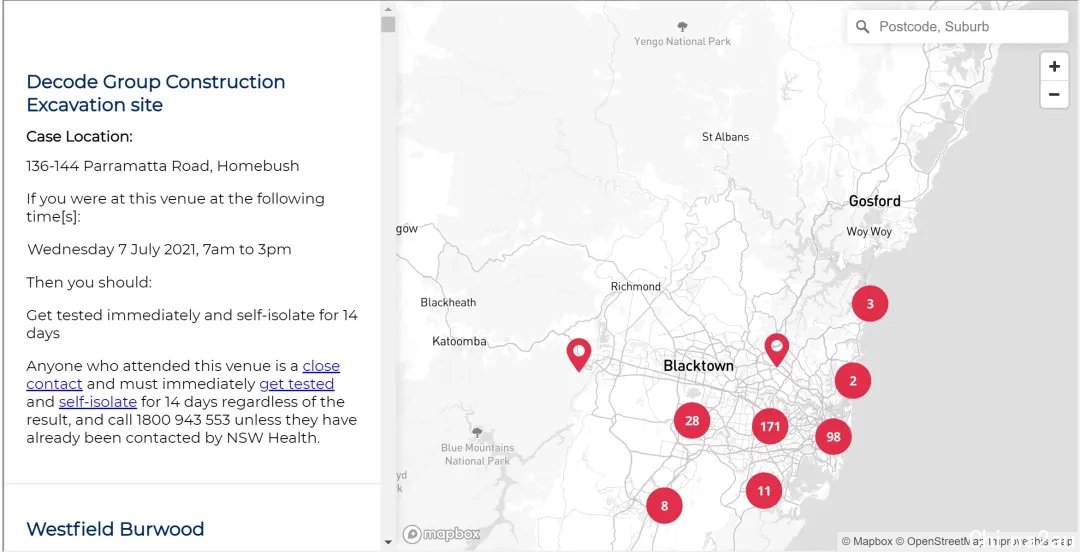The width and height of the screenshot is (1080, 552).
Task: Click the search magnifier icon
Action: pos(863,27)
